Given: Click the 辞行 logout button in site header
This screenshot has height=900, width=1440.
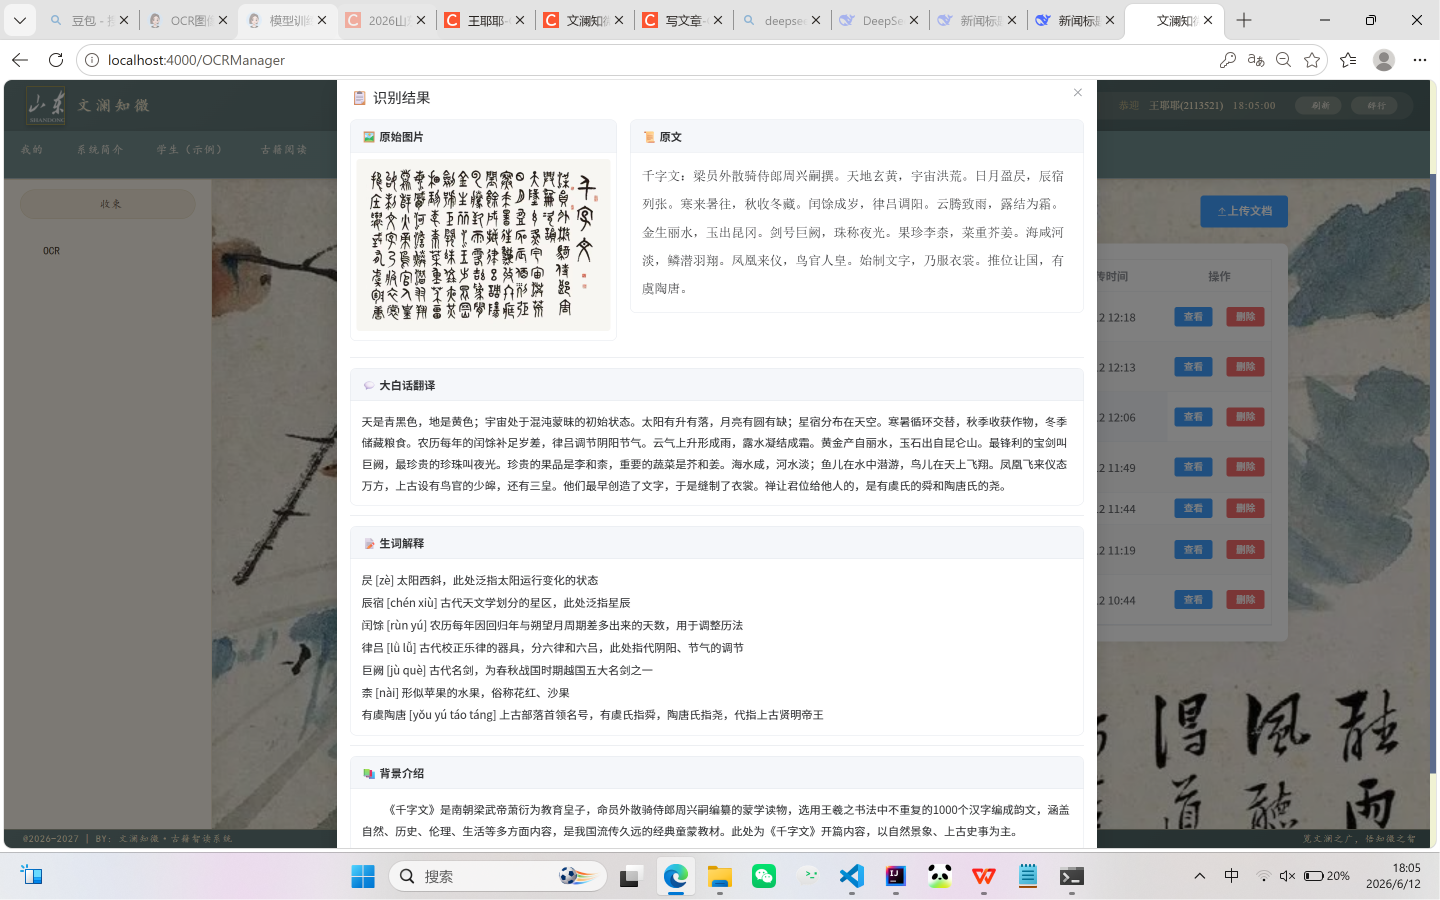Looking at the screenshot, I should 1376,105.
